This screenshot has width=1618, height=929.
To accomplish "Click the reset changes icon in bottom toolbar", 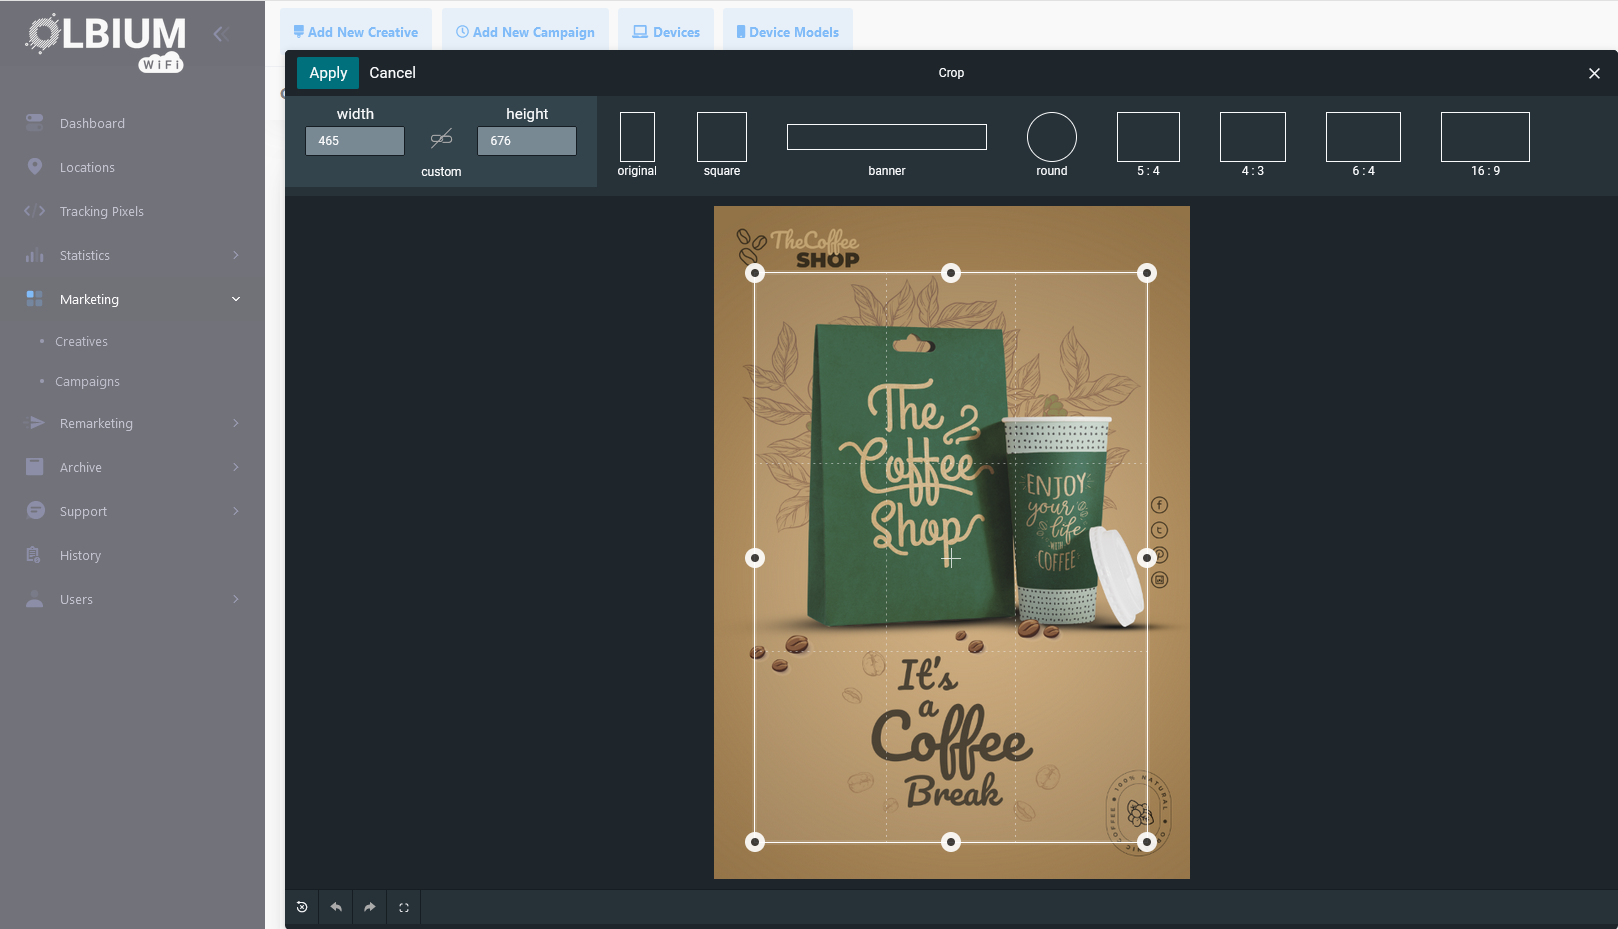I will [302, 907].
